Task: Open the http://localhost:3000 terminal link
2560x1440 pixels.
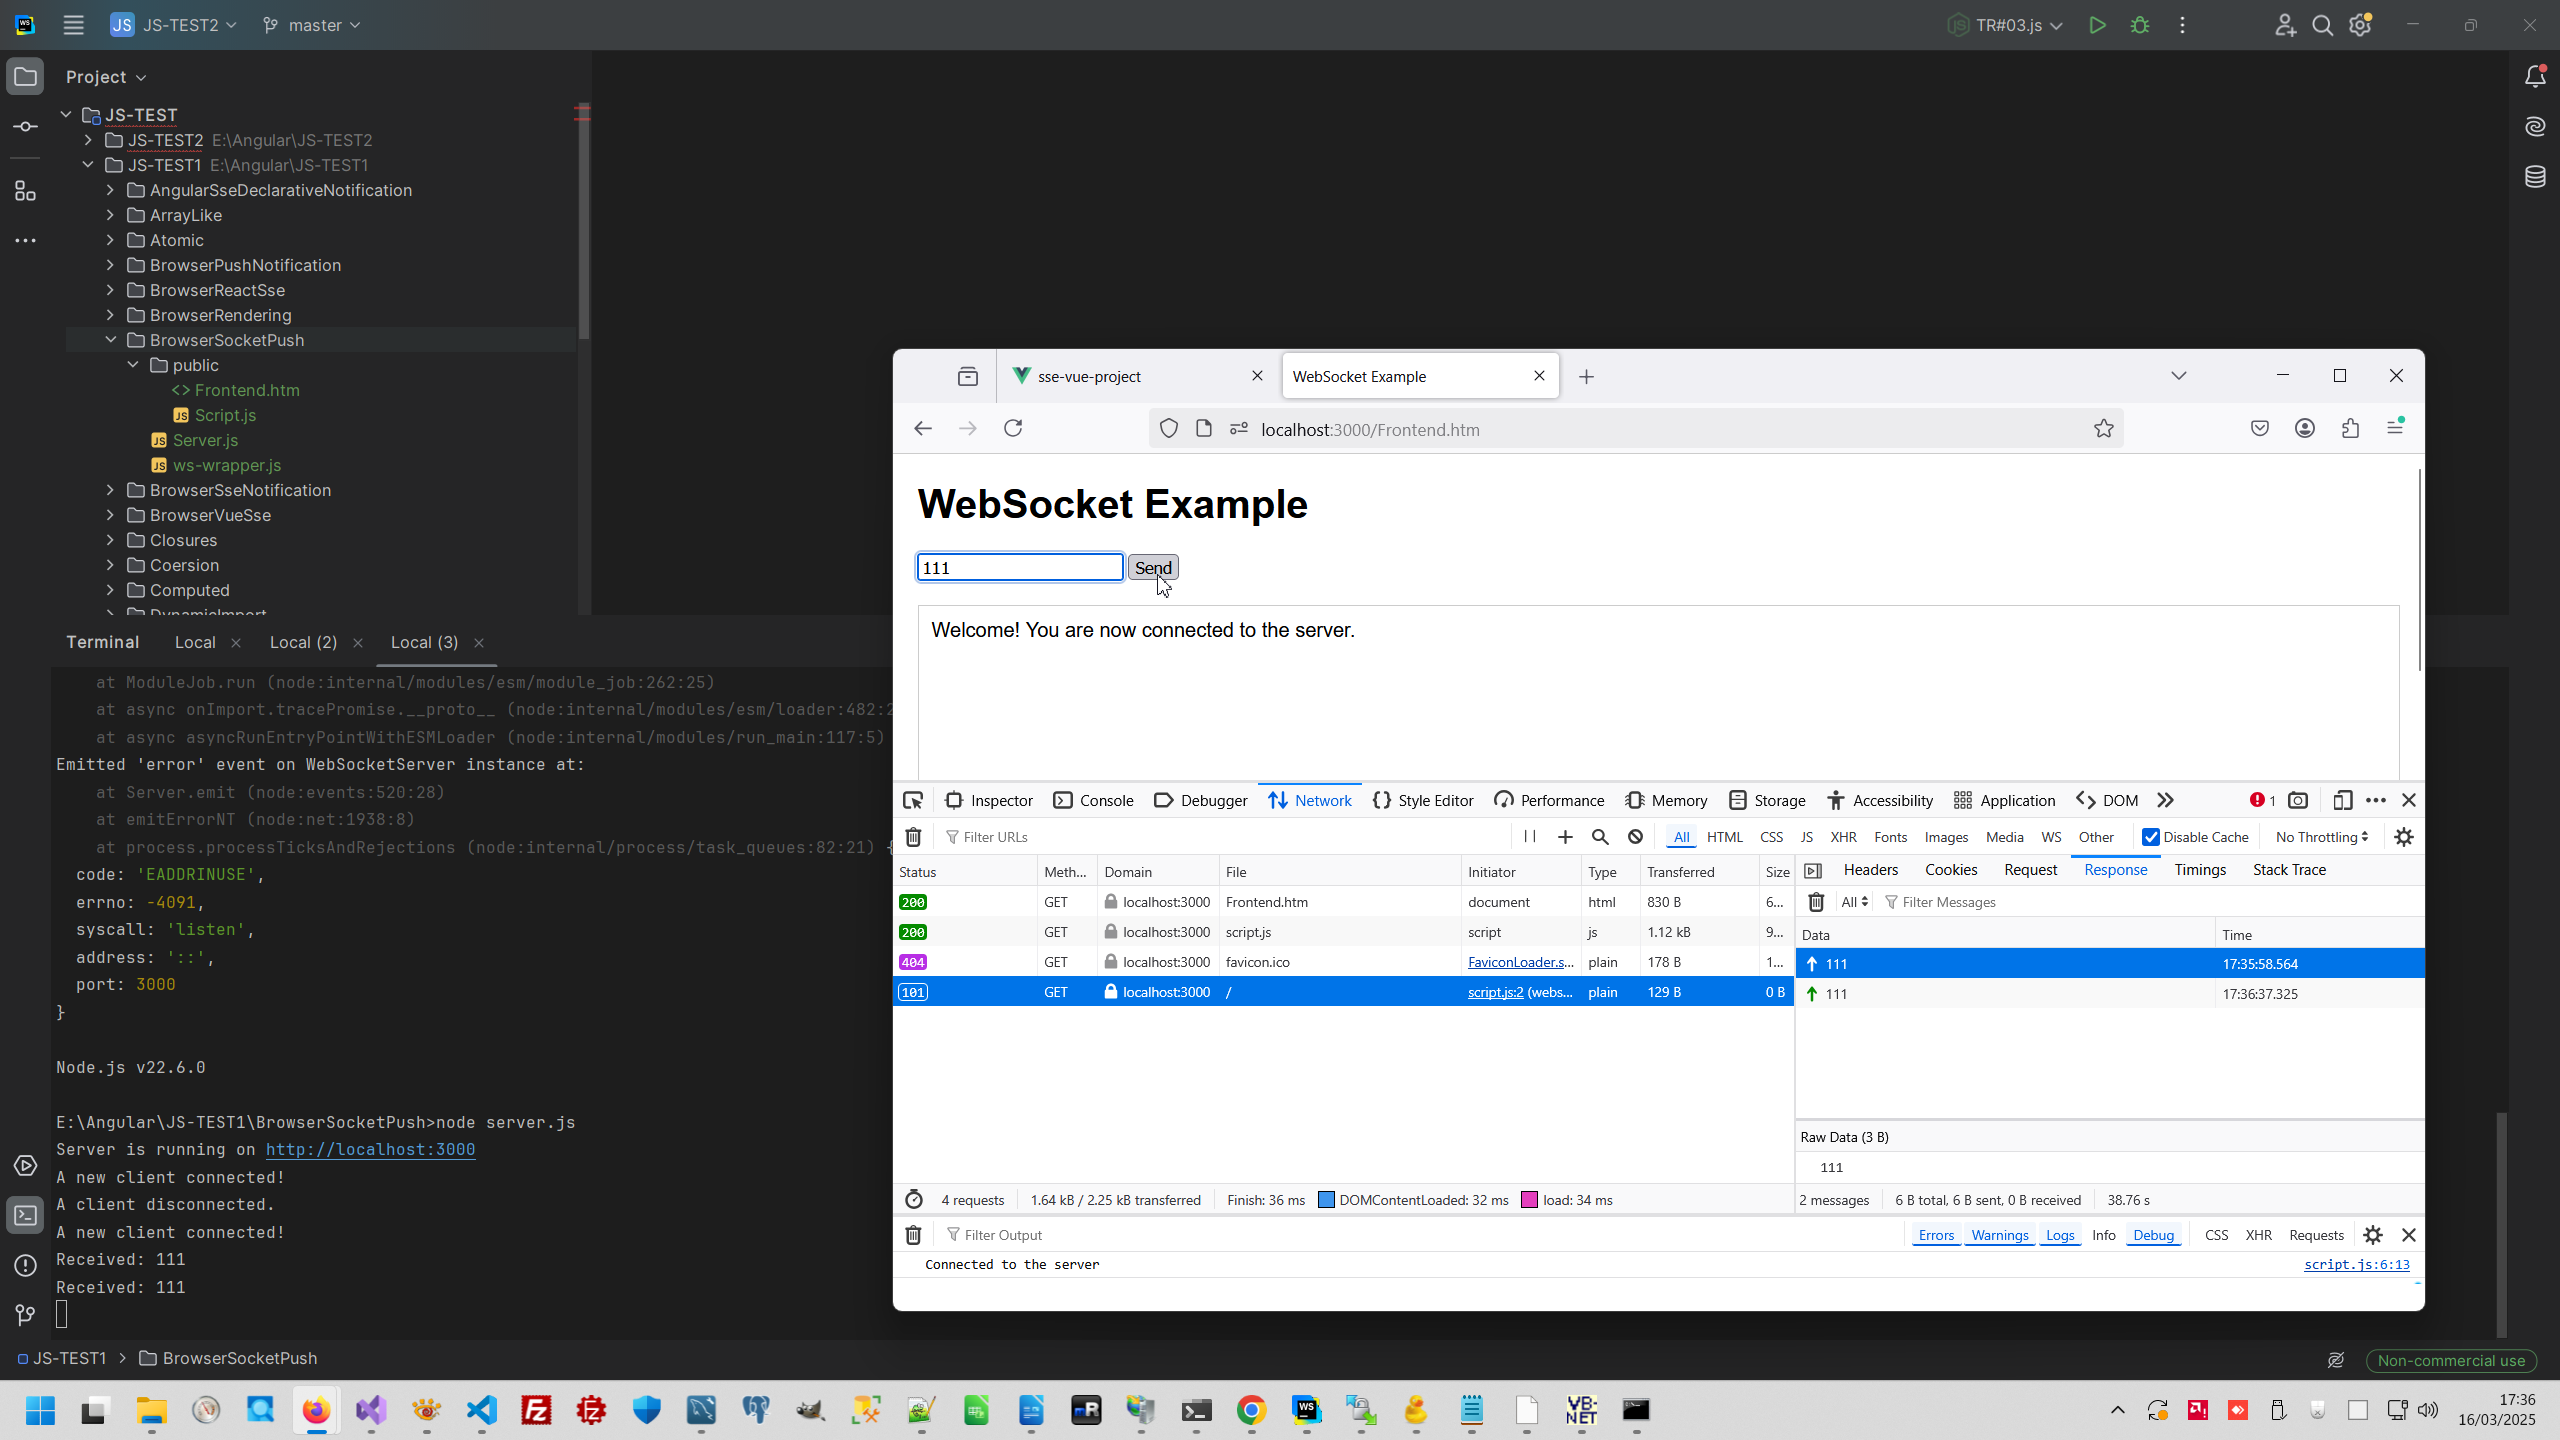Action: click(x=370, y=1150)
